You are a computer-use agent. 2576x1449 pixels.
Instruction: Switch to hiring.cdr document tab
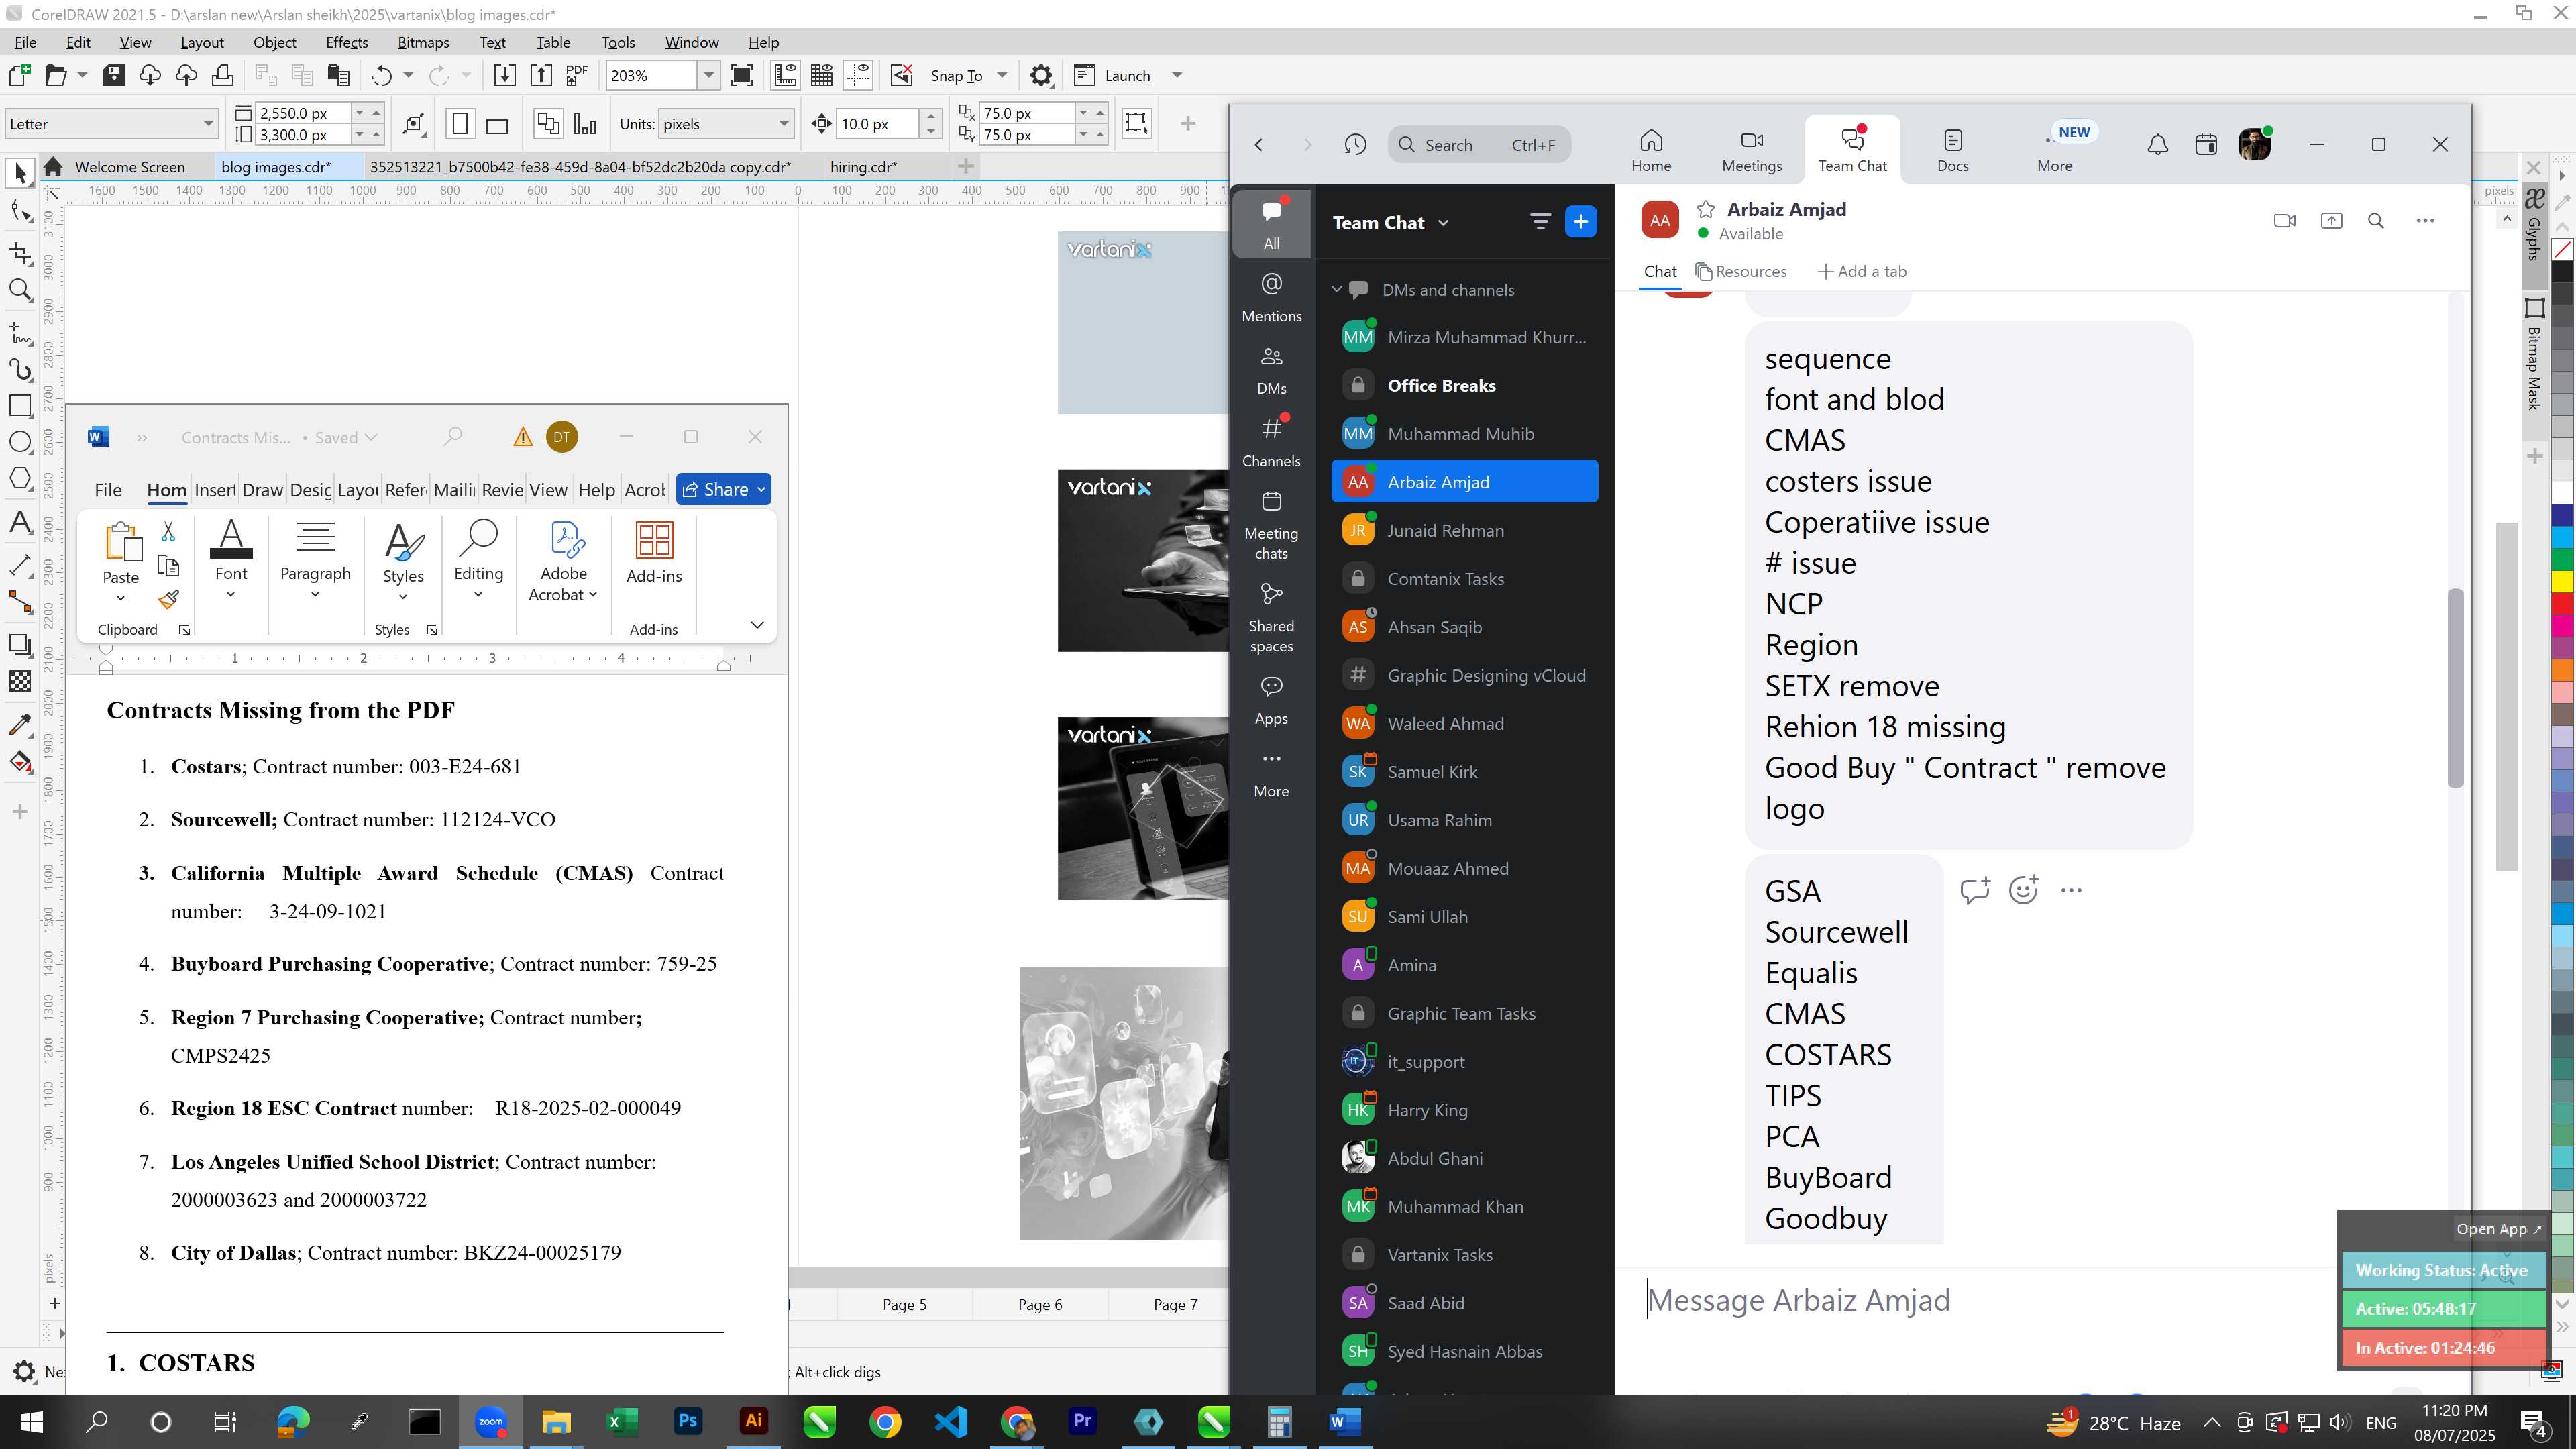863,167
